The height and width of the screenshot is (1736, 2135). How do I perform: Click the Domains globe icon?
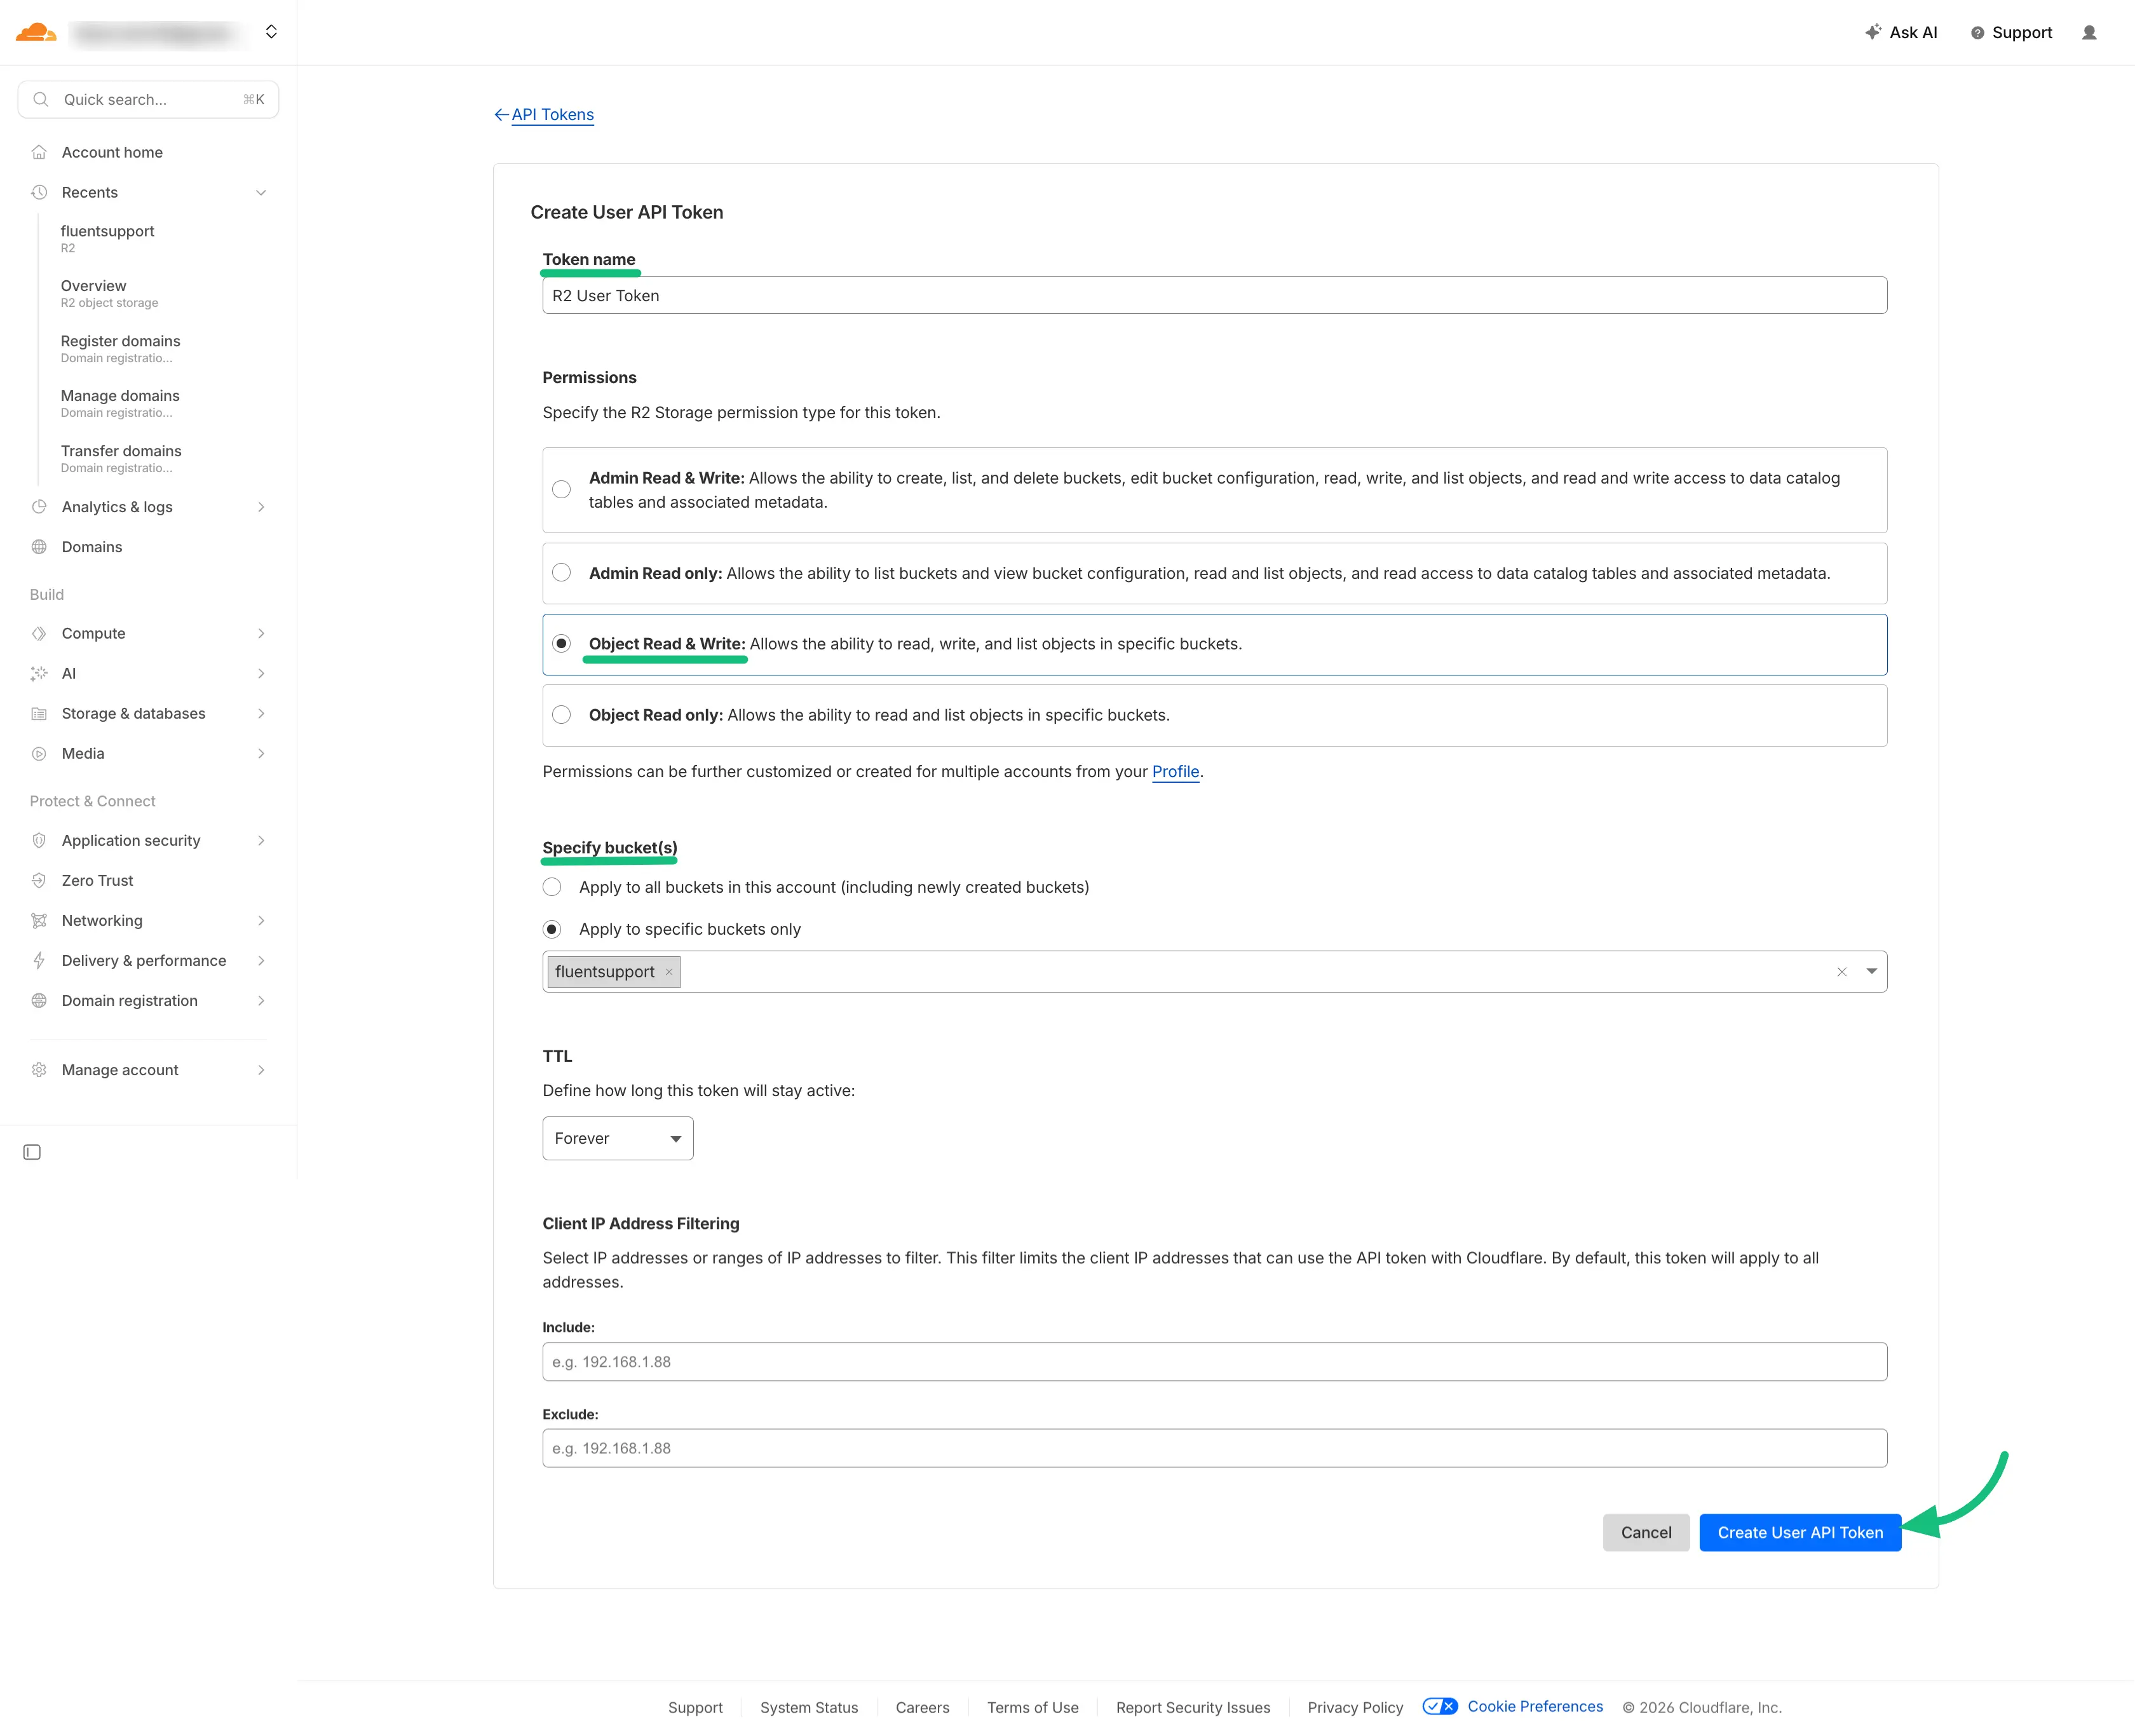(x=39, y=547)
